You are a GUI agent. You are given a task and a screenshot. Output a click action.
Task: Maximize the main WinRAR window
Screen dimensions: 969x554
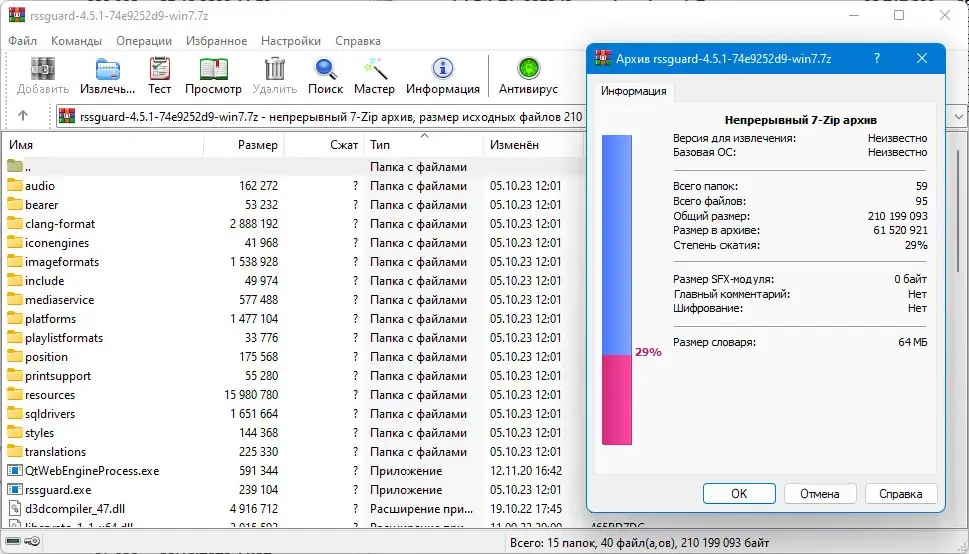[899, 15]
